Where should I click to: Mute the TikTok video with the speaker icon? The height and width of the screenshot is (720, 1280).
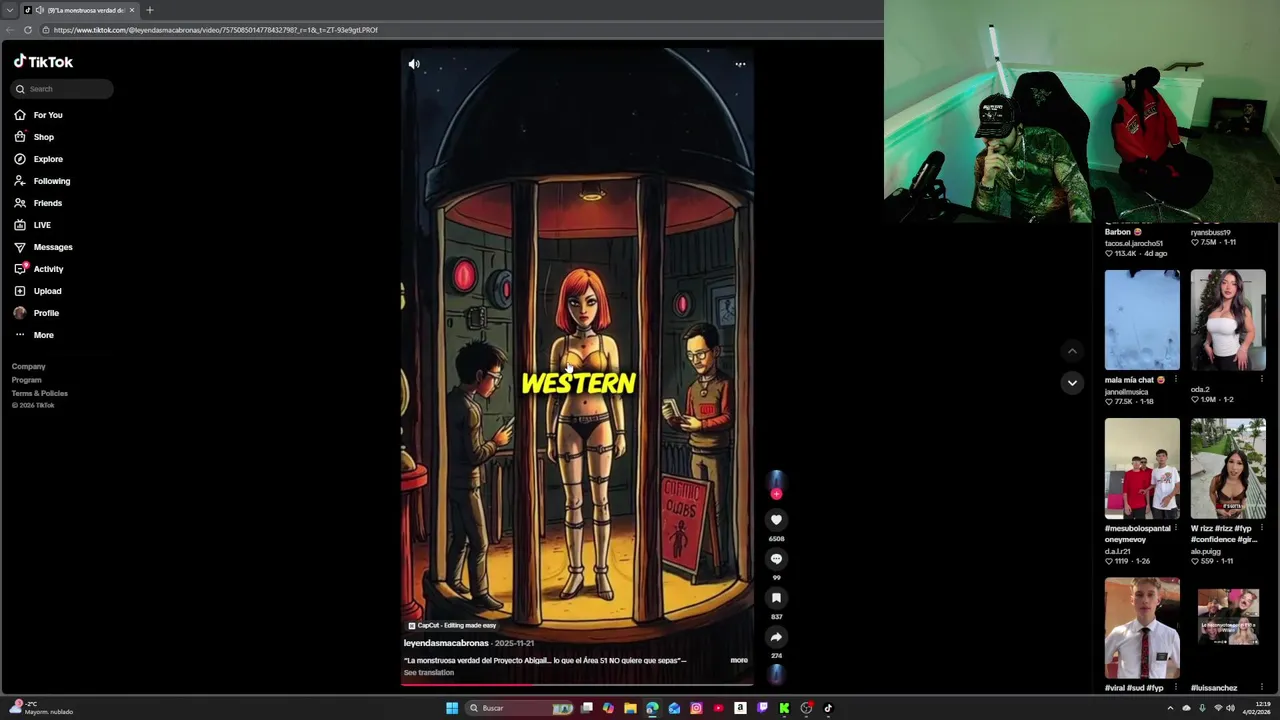click(x=414, y=64)
